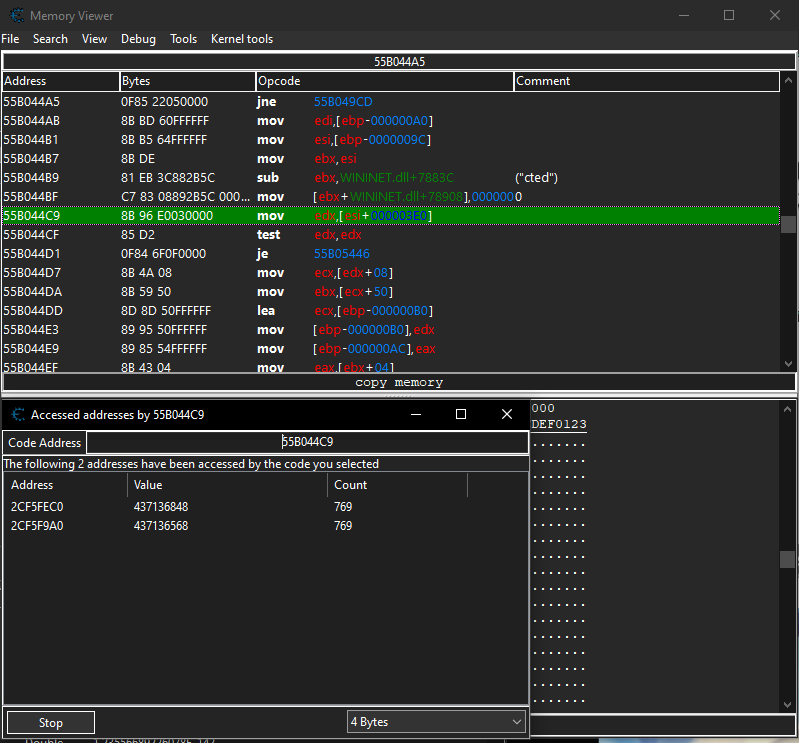Minimize the Memory Viewer window
The image size is (799, 743).
(684, 15)
